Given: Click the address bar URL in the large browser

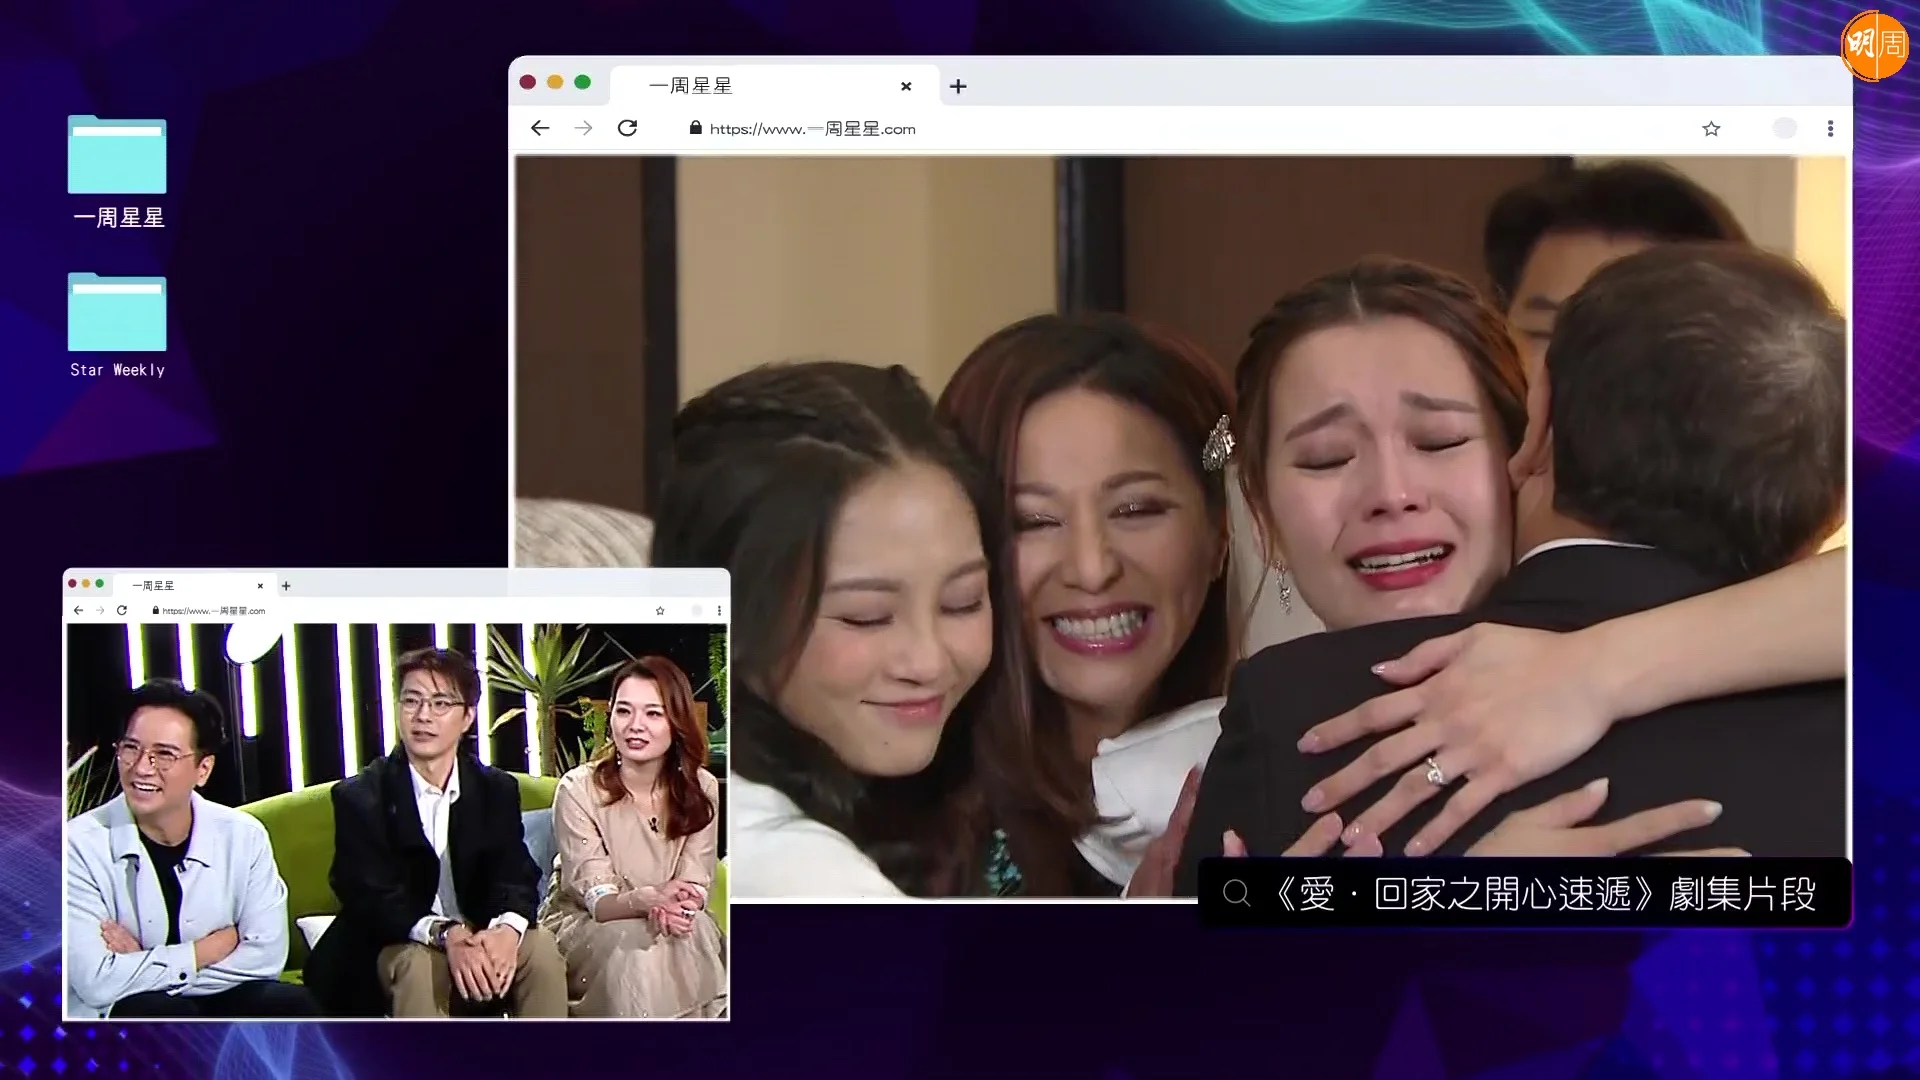Looking at the screenshot, I should click(813, 129).
